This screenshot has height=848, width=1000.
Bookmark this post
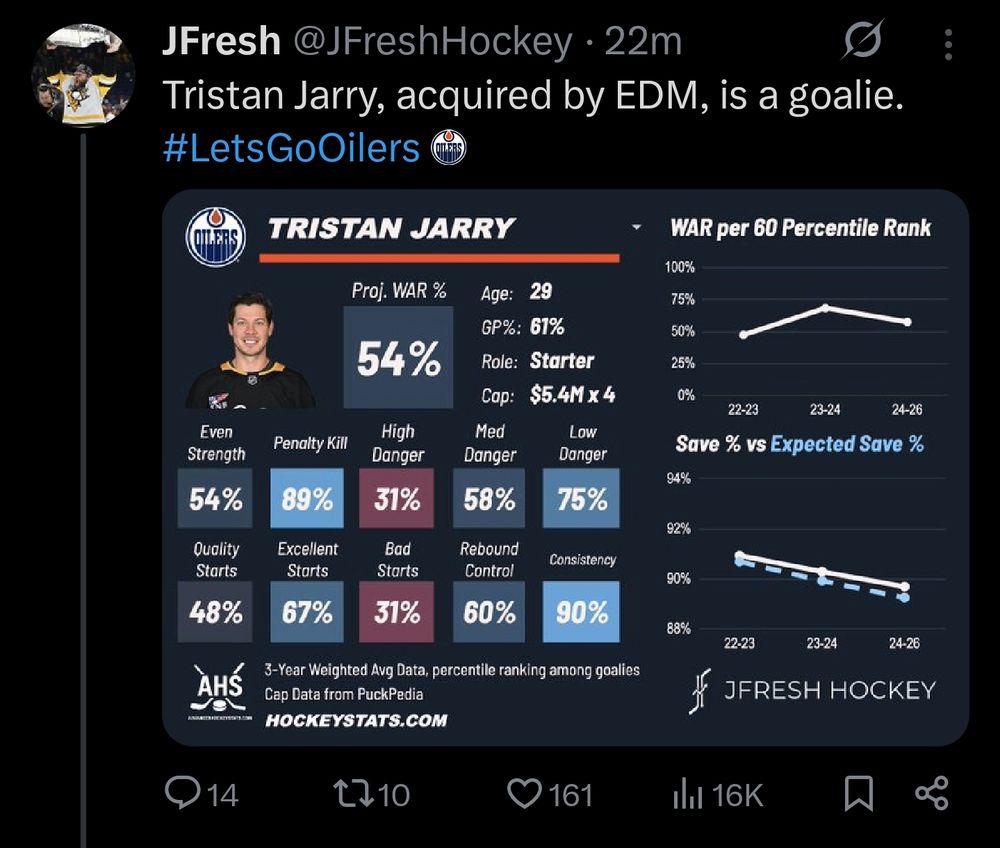pos(860,793)
